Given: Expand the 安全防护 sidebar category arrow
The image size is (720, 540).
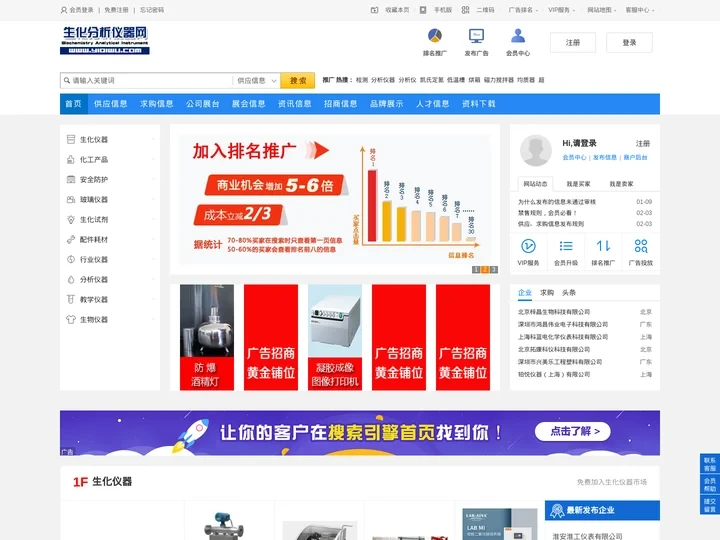Looking at the screenshot, I should pos(153,179).
